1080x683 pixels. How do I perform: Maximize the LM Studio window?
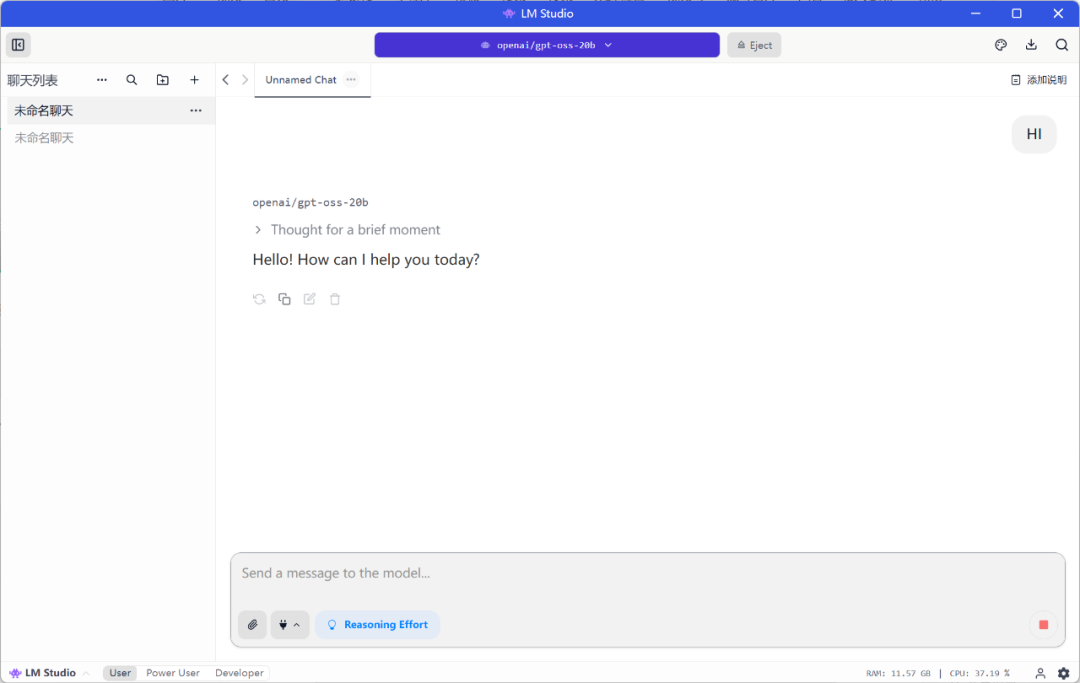tap(1017, 13)
